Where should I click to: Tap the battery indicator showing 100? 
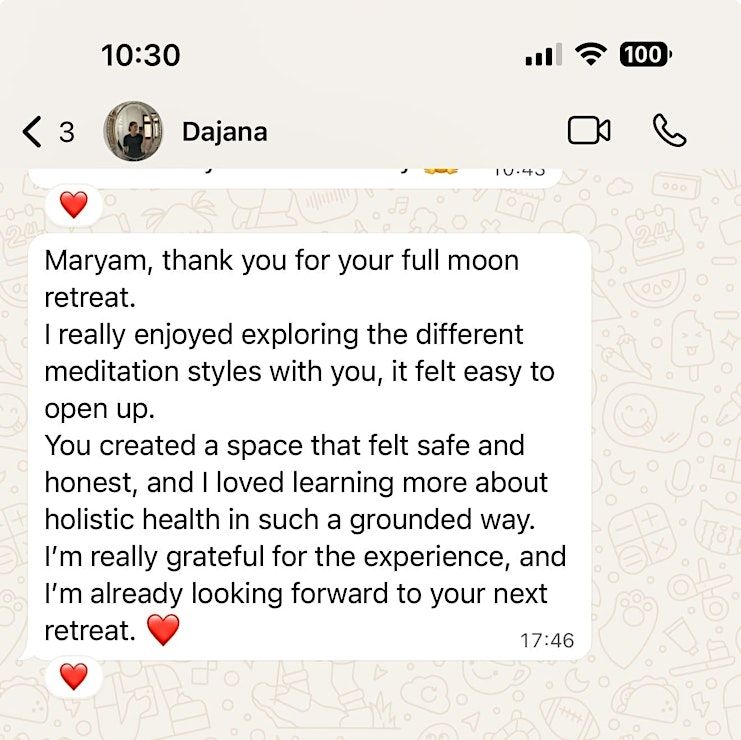(x=645, y=54)
